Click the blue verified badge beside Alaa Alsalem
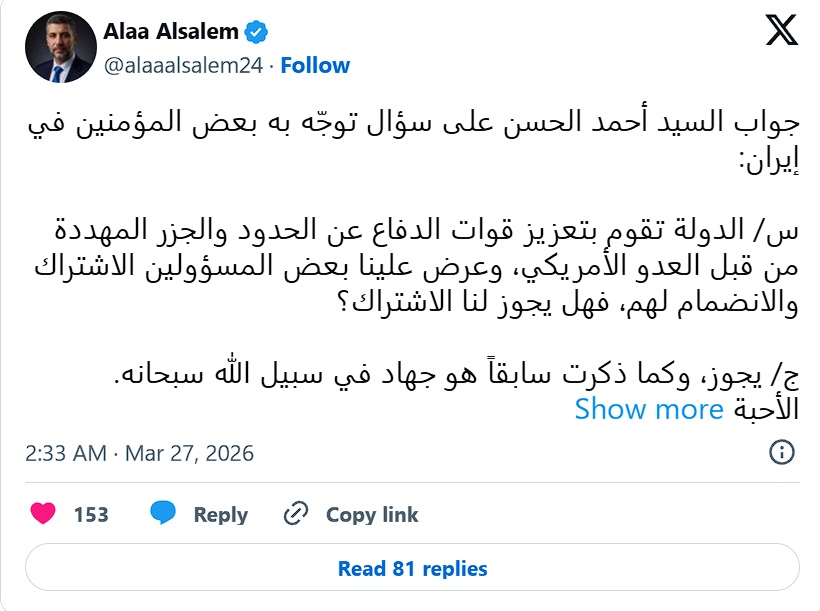 [257, 29]
